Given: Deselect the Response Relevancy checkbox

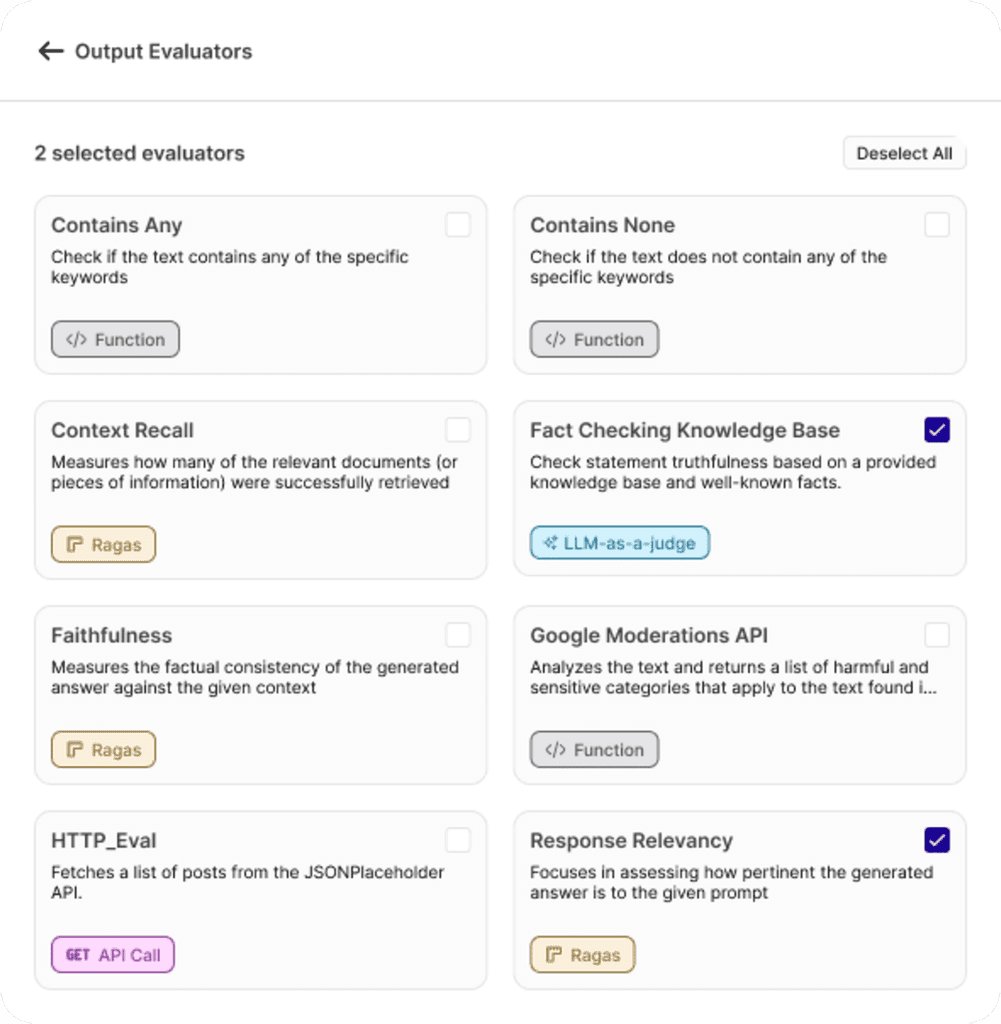Looking at the screenshot, I should click(x=937, y=840).
